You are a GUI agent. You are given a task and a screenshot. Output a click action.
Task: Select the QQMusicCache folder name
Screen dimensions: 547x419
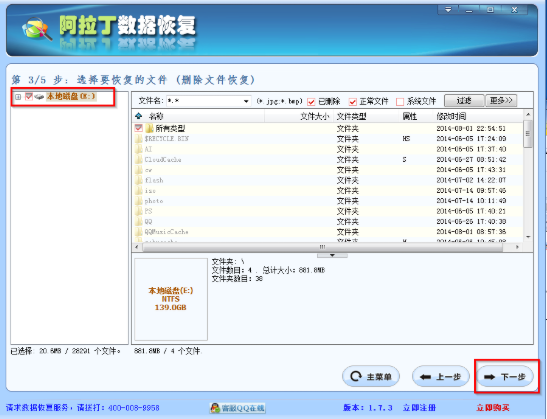tap(166, 232)
